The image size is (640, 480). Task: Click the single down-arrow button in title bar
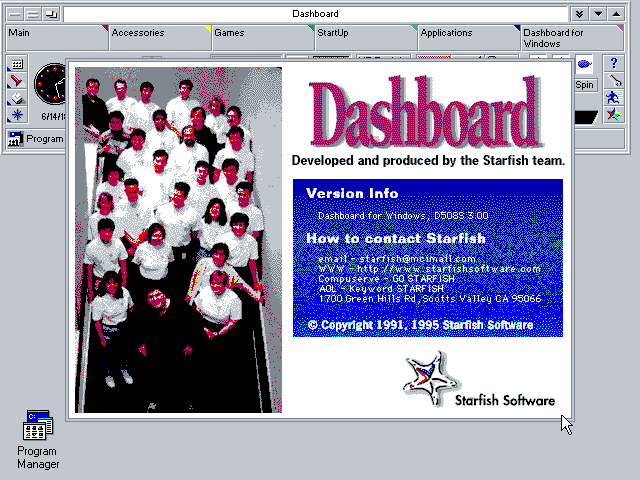pos(598,14)
